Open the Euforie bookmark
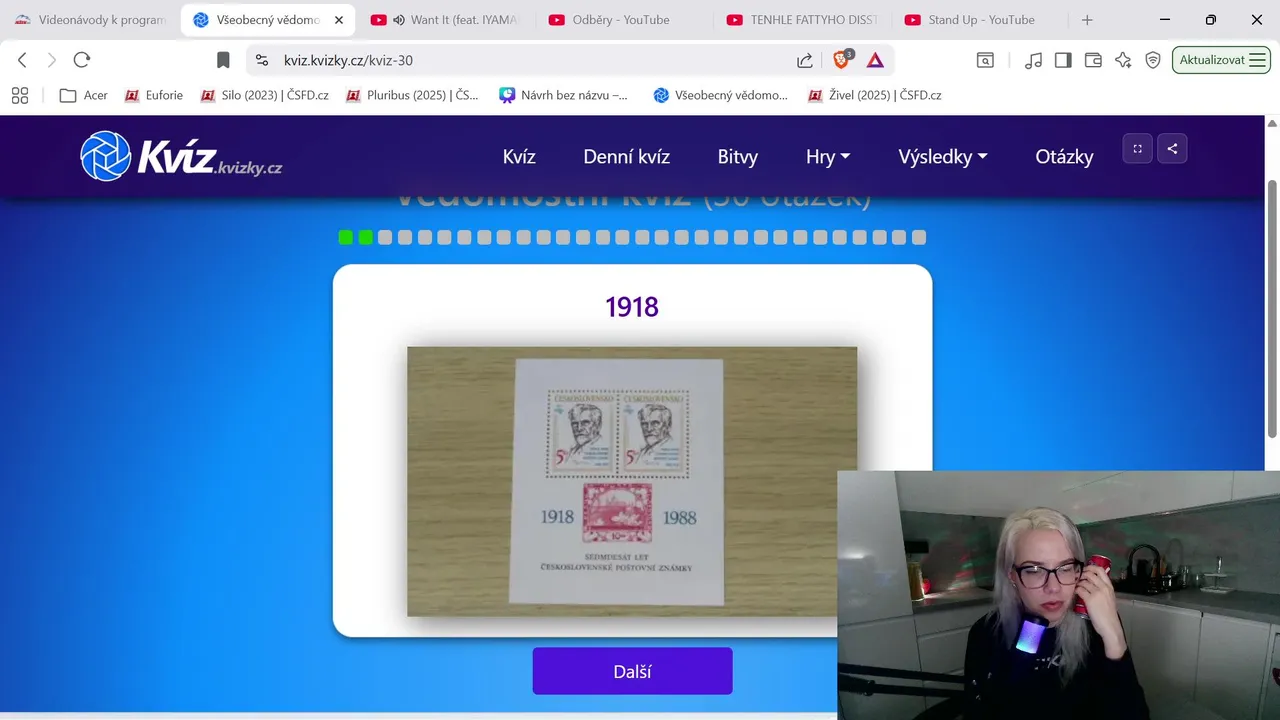The width and height of the screenshot is (1280, 720). tap(154, 95)
